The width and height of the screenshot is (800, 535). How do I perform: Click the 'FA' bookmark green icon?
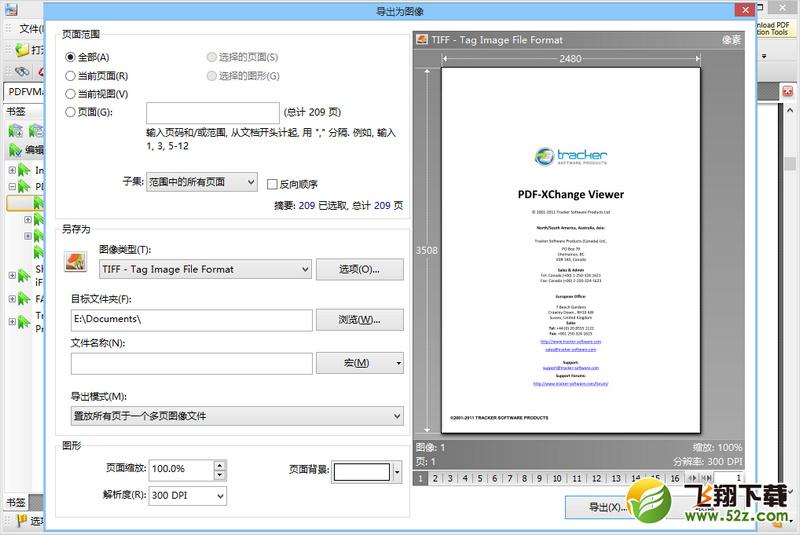point(24,298)
